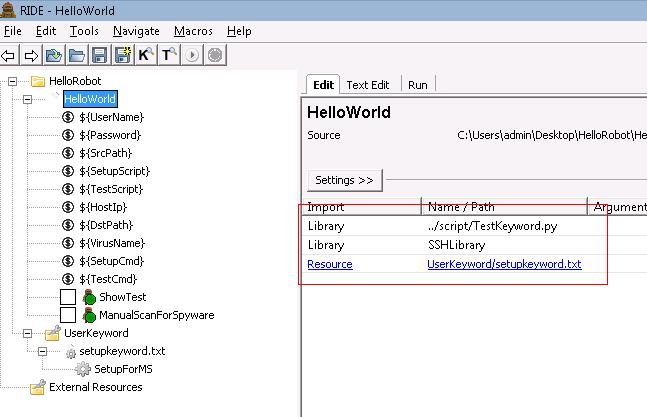Tick the ManualScanForSpyware test case checkbox
The width and height of the screenshot is (647, 417).
[68, 315]
